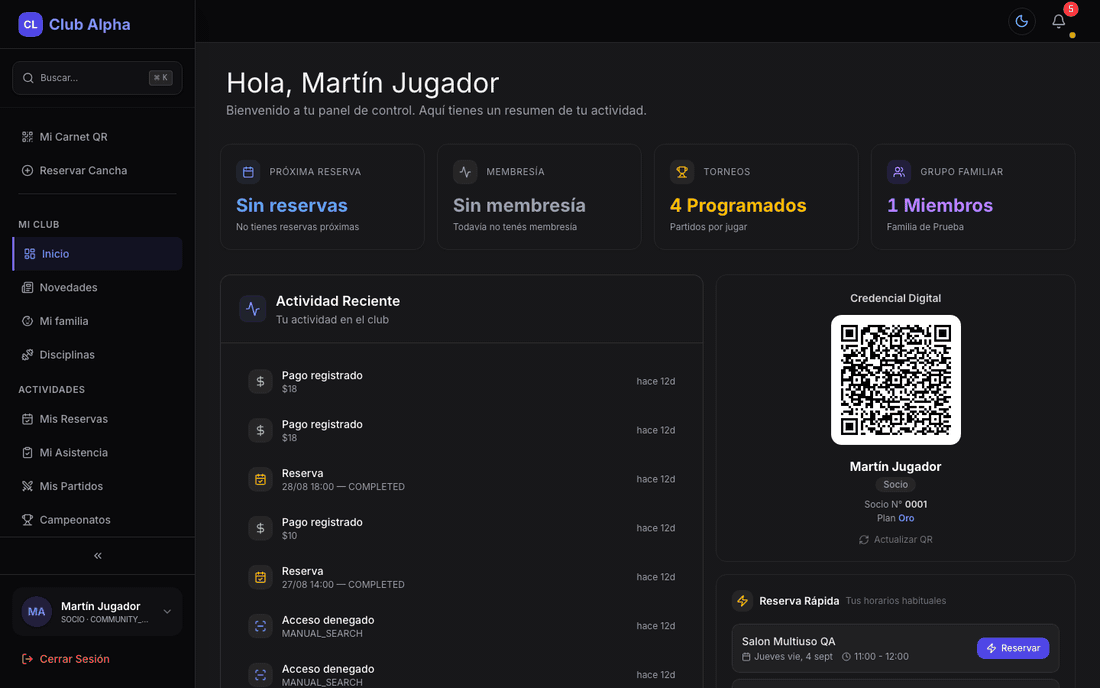Image resolution: width=1100 pixels, height=688 pixels.
Task: Click Credencial Digital heading
Action: [x=896, y=298]
